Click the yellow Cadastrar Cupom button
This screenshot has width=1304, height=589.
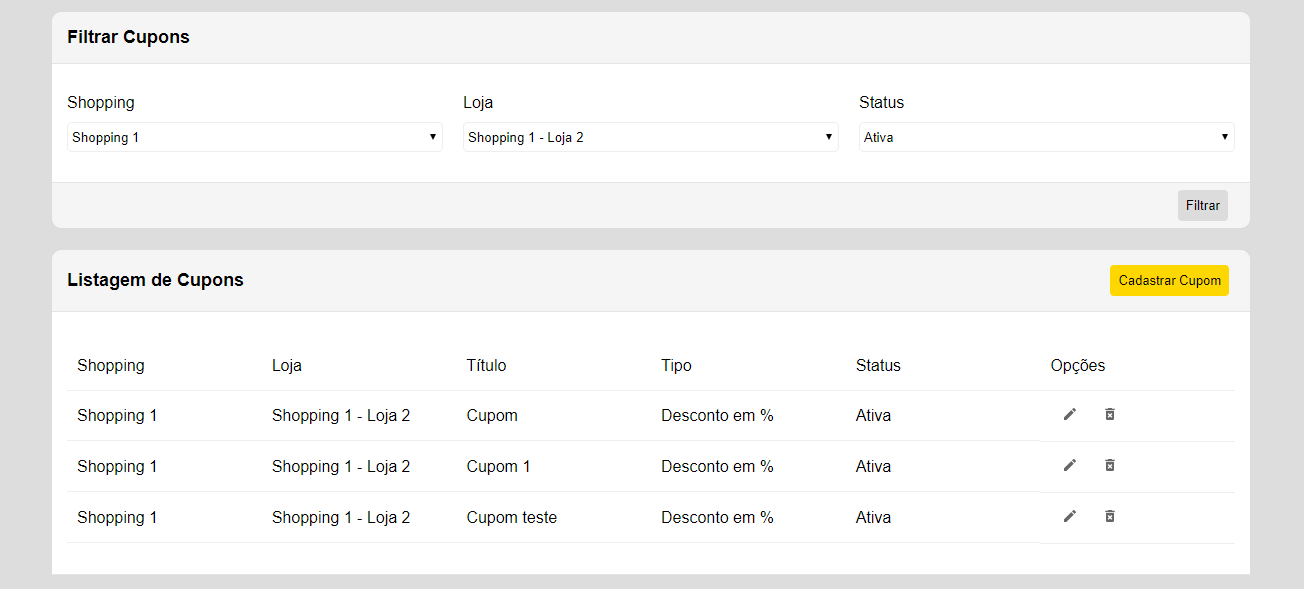(1169, 281)
